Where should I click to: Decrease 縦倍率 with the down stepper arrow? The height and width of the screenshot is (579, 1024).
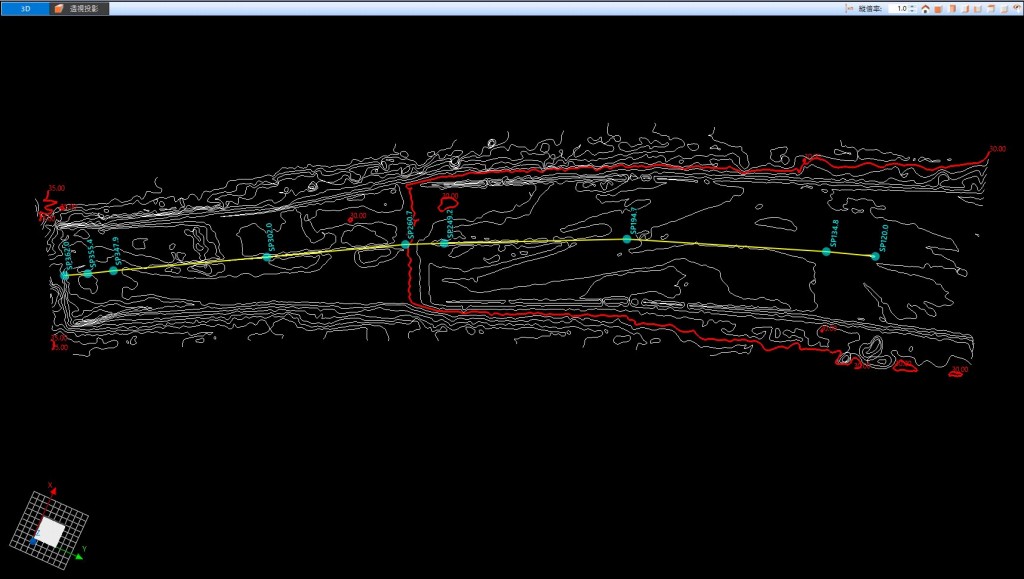click(913, 11)
